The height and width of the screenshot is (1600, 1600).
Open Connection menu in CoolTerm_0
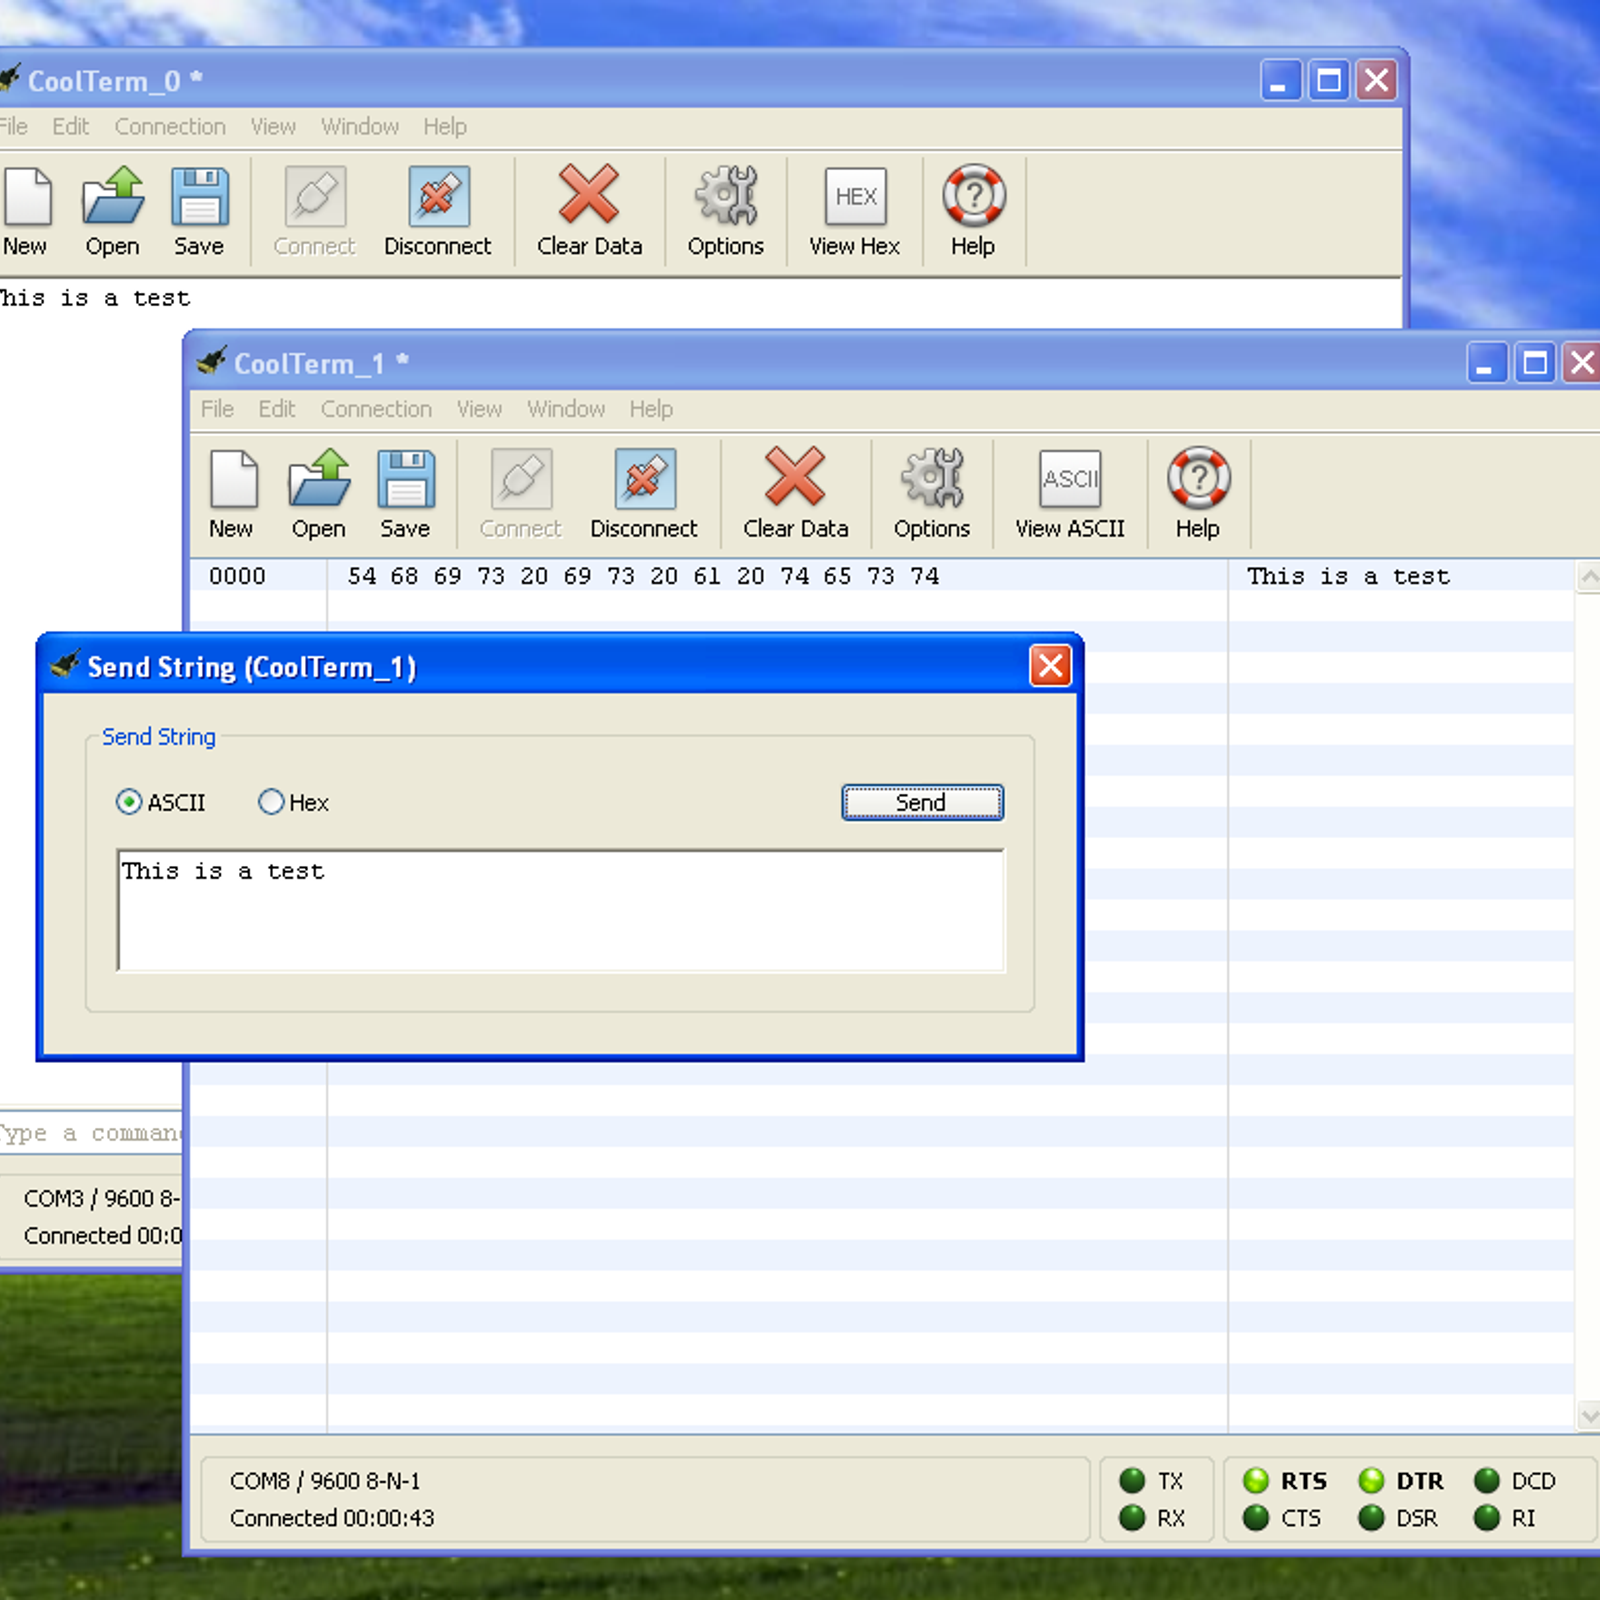[x=170, y=127]
